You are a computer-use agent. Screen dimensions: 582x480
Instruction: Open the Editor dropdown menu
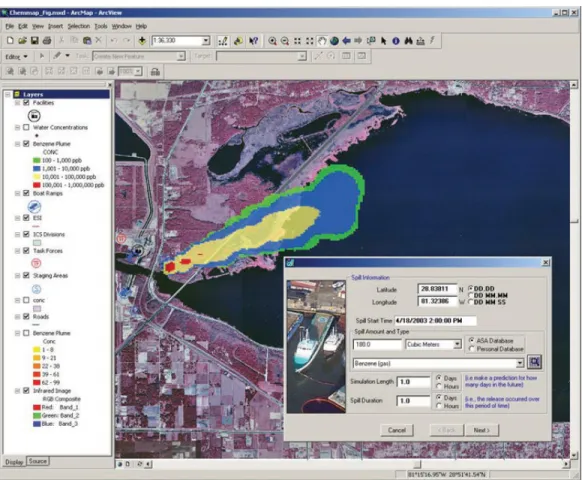coord(17,56)
